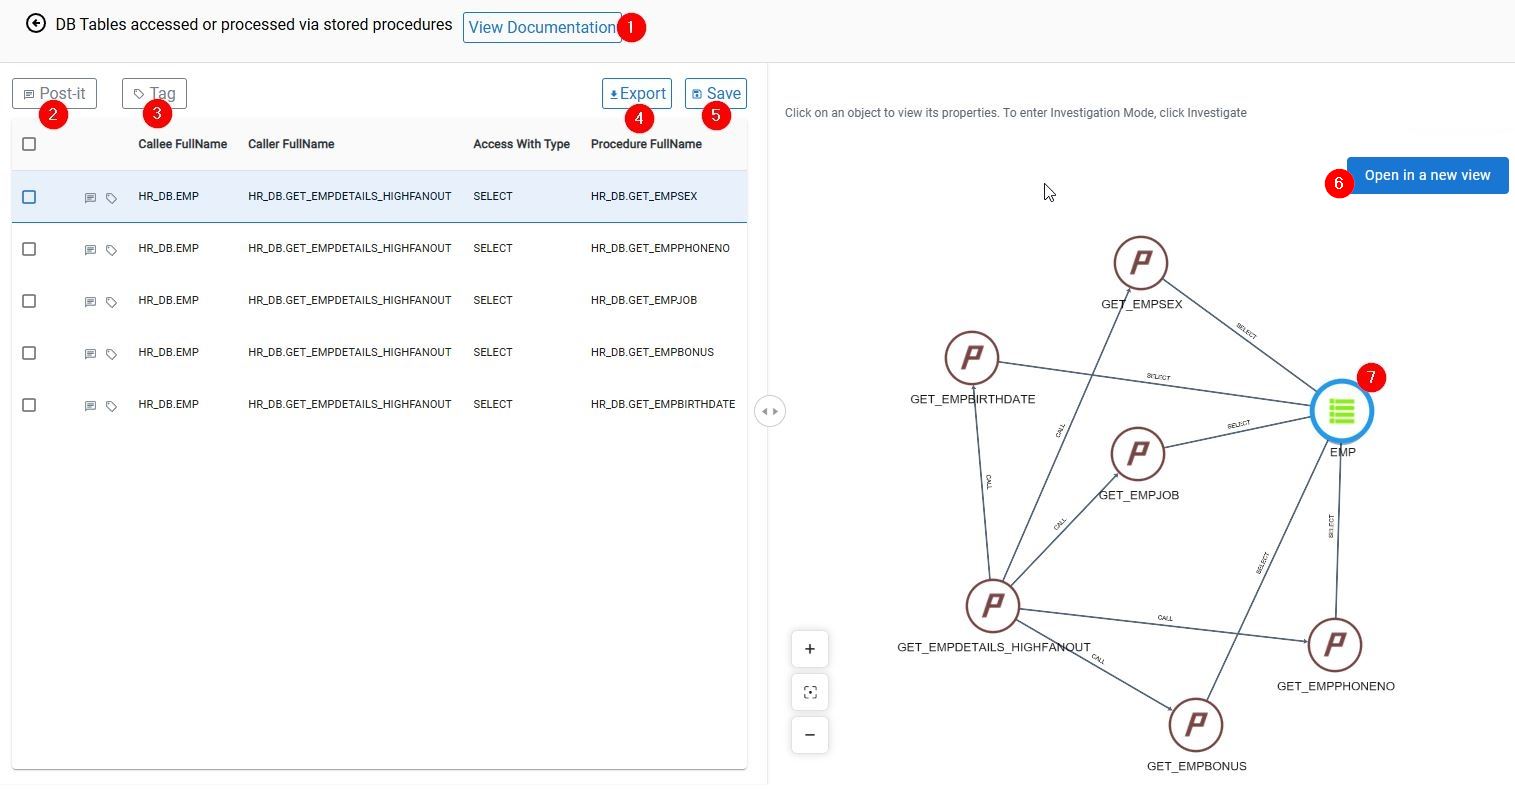The image size is (1515, 790).
Task: Select the GET_EMPSEX procedure node
Action: click(x=1140, y=263)
